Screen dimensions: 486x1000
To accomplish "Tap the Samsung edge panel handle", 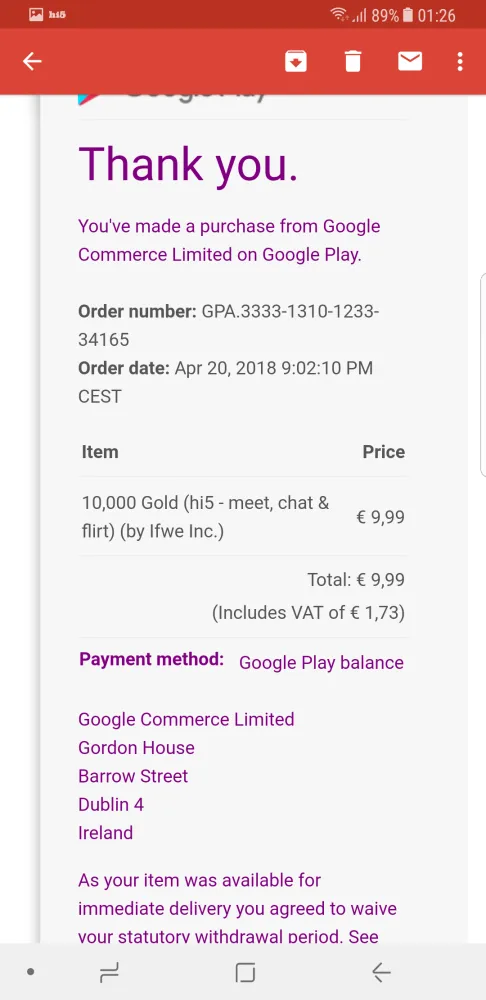I will click(483, 375).
